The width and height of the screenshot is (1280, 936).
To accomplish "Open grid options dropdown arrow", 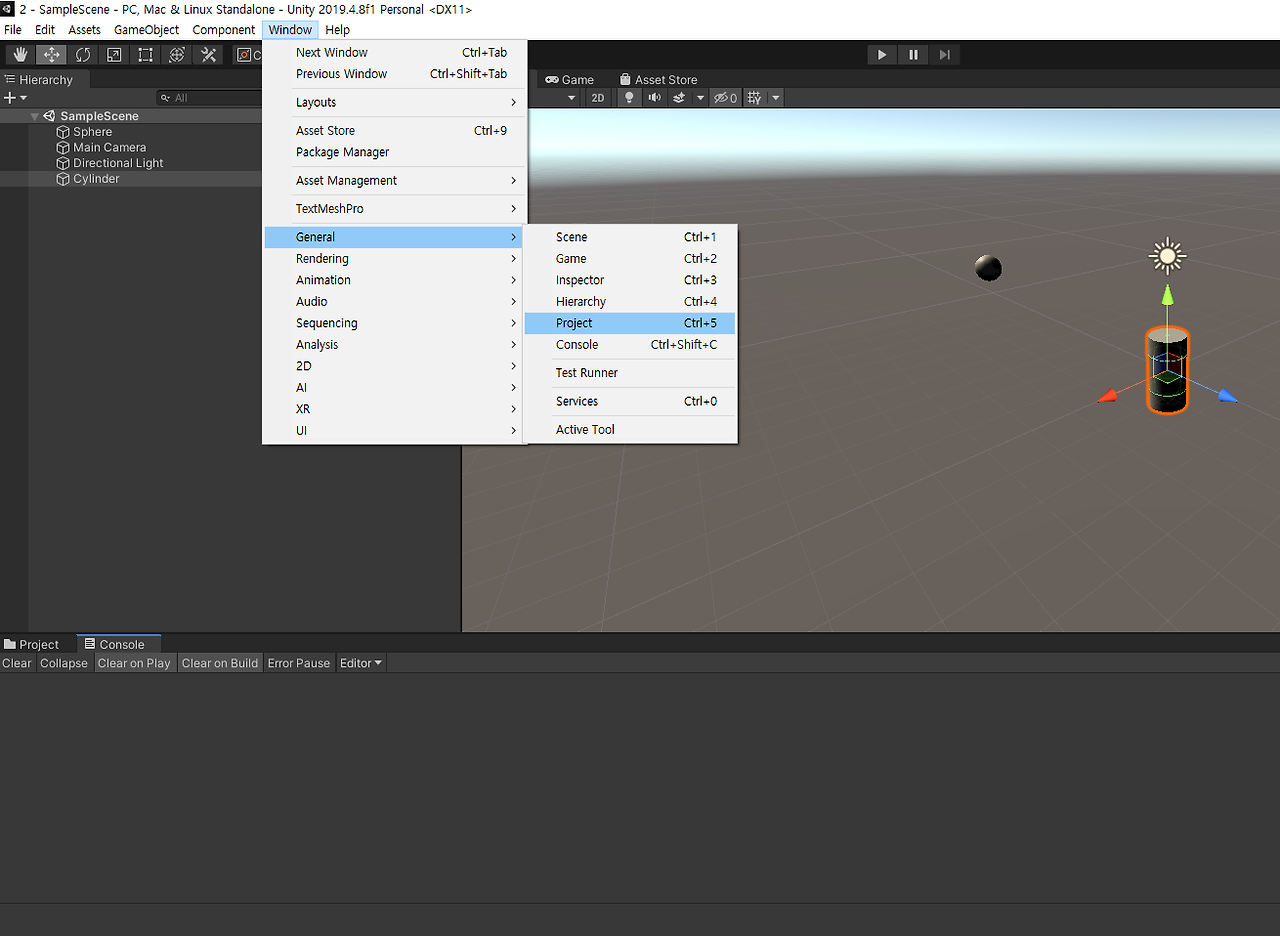I will tap(775, 98).
